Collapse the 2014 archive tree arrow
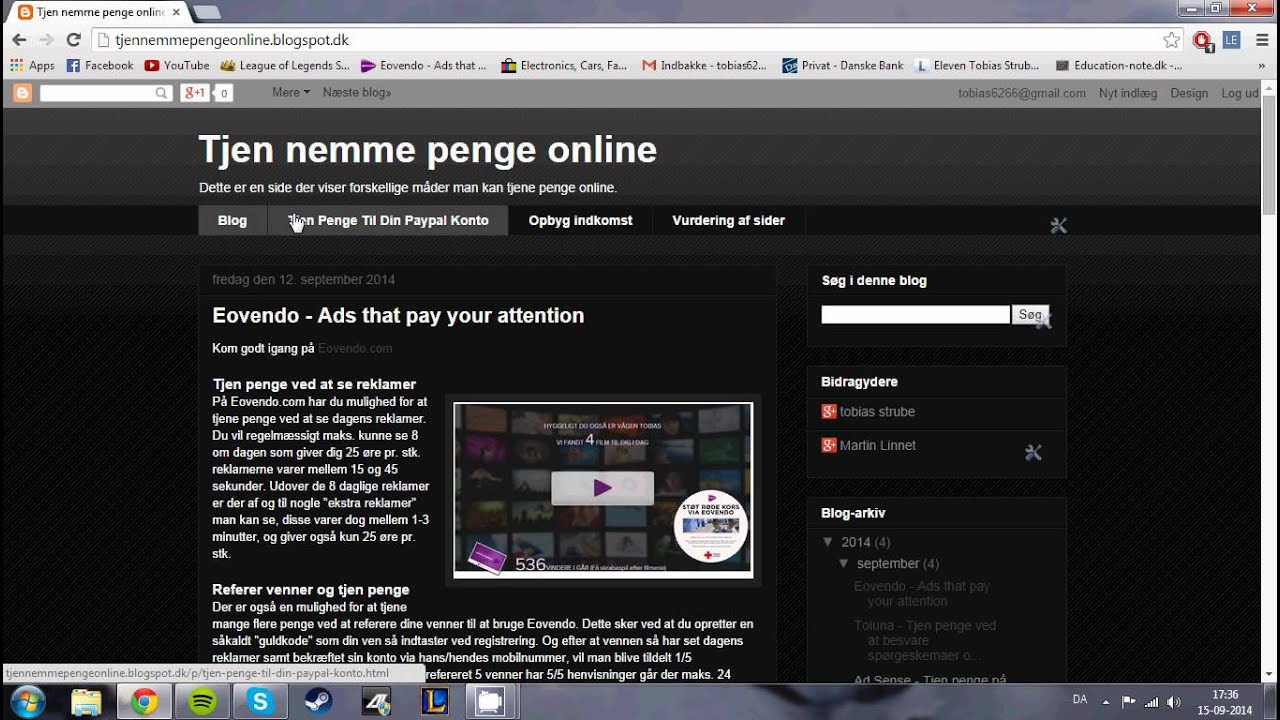 (828, 542)
